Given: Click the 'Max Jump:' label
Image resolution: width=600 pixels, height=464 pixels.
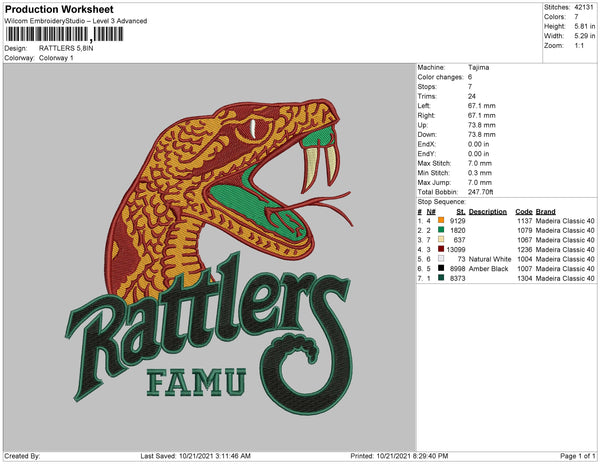Looking at the screenshot, I should click(x=433, y=182).
